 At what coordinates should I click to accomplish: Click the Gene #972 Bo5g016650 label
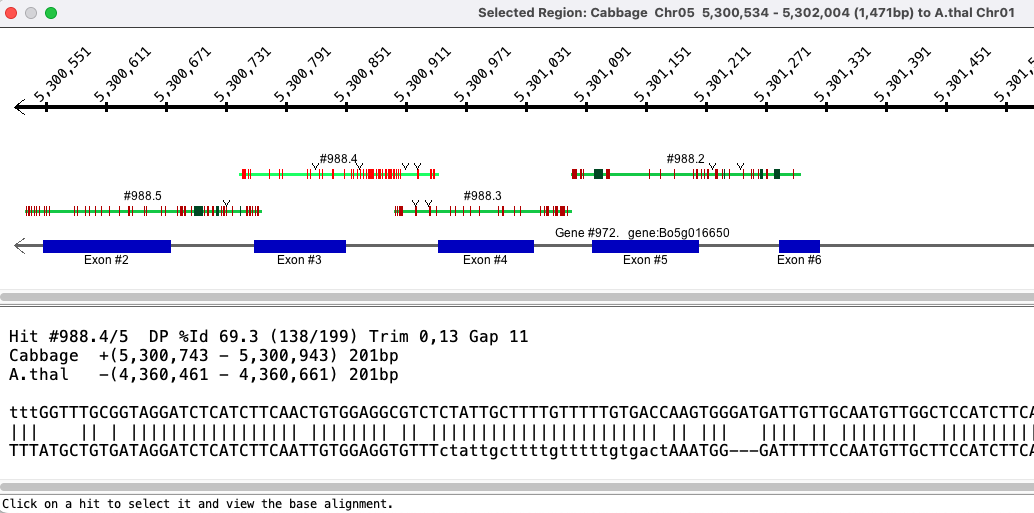point(642,233)
